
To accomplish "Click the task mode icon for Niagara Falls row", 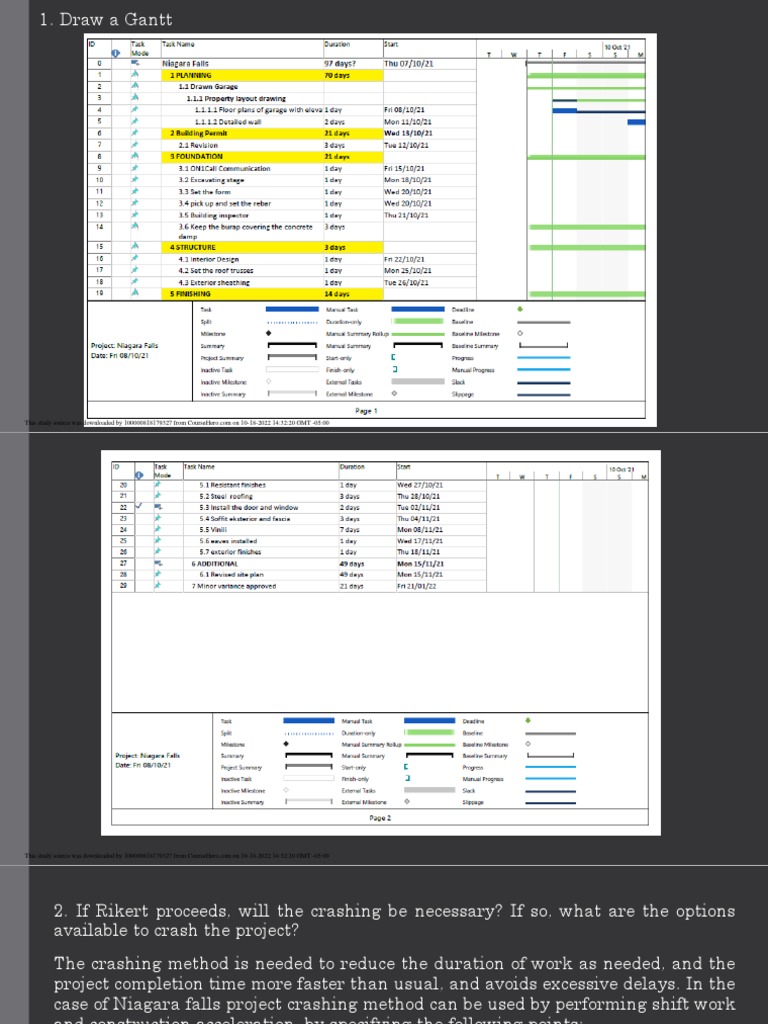I will tap(135, 63).
